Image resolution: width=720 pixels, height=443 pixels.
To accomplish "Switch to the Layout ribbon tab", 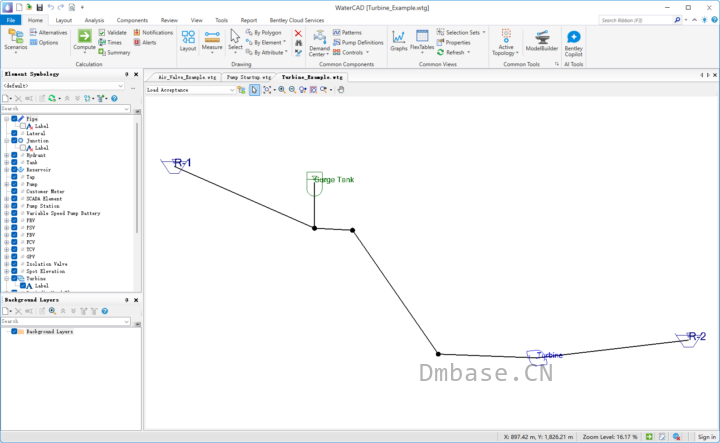I will coord(63,20).
